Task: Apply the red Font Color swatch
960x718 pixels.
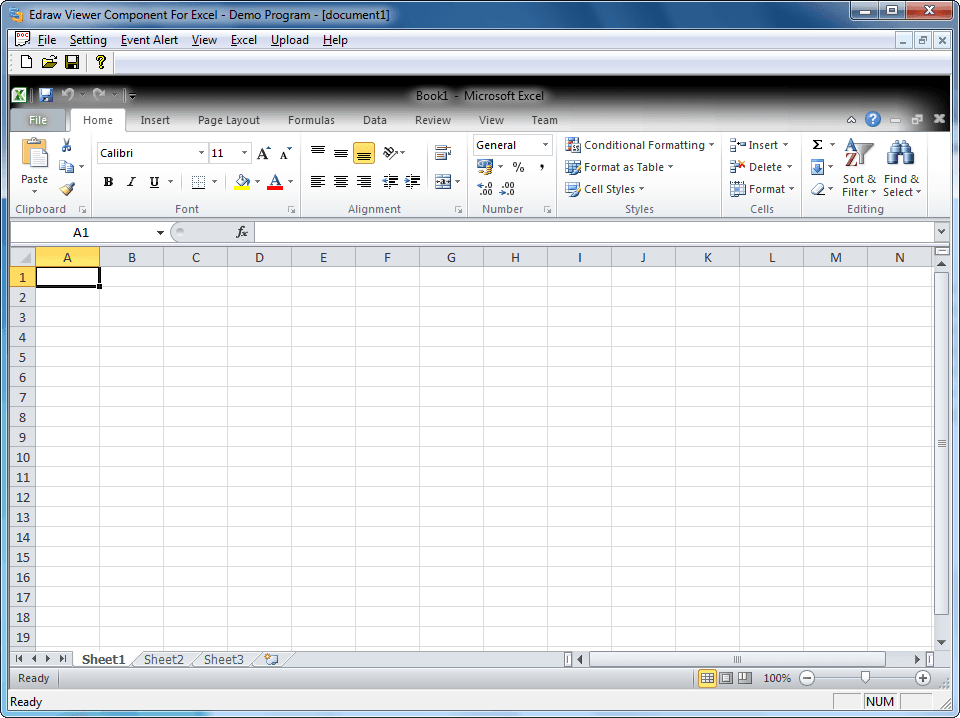Action: click(275, 181)
